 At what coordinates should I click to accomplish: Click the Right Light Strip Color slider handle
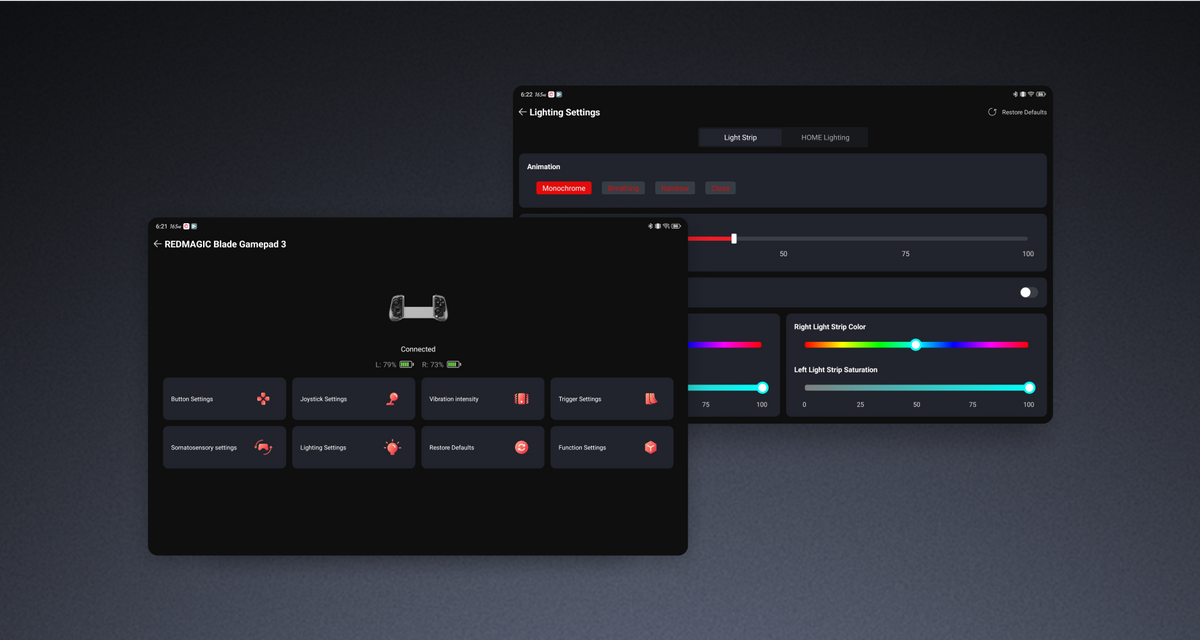click(915, 345)
